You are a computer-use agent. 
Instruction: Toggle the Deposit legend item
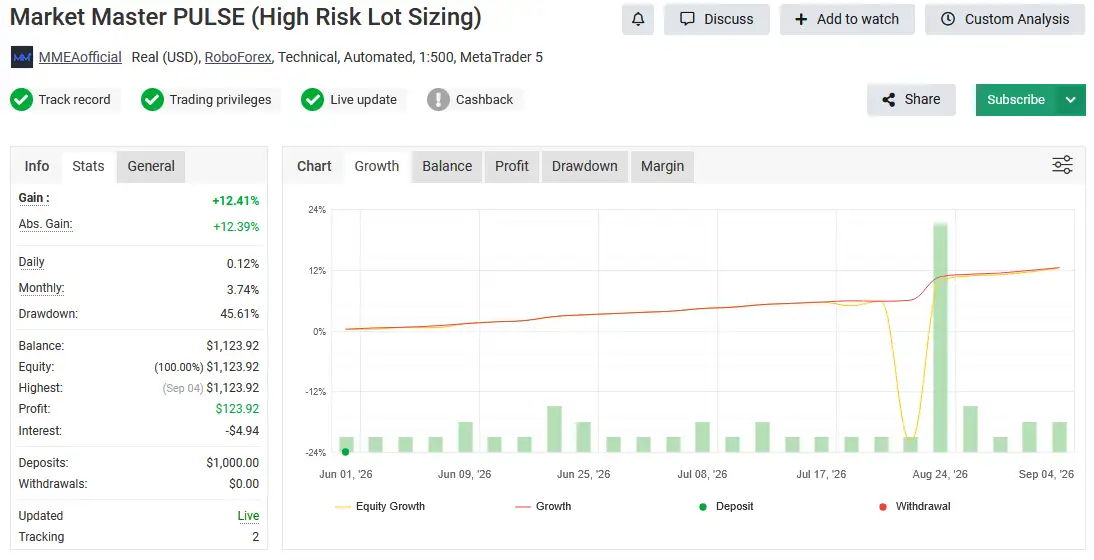(x=726, y=506)
